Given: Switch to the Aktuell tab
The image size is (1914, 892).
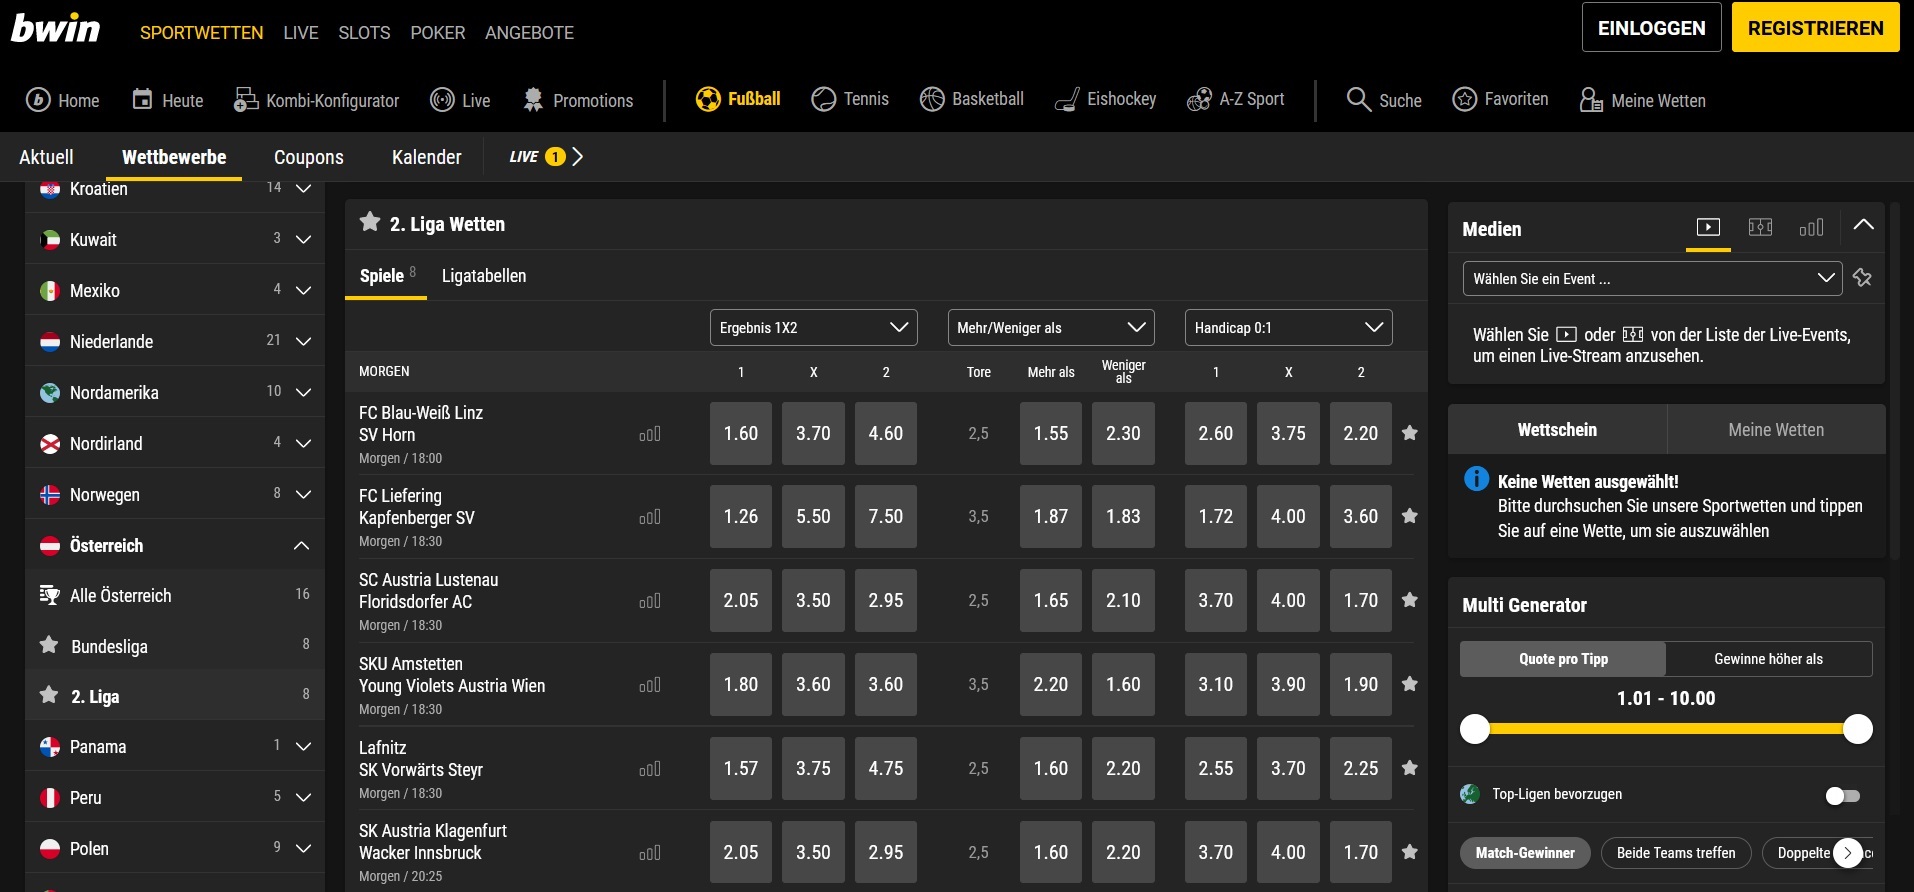Looking at the screenshot, I should pyautogui.click(x=46, y=157).
